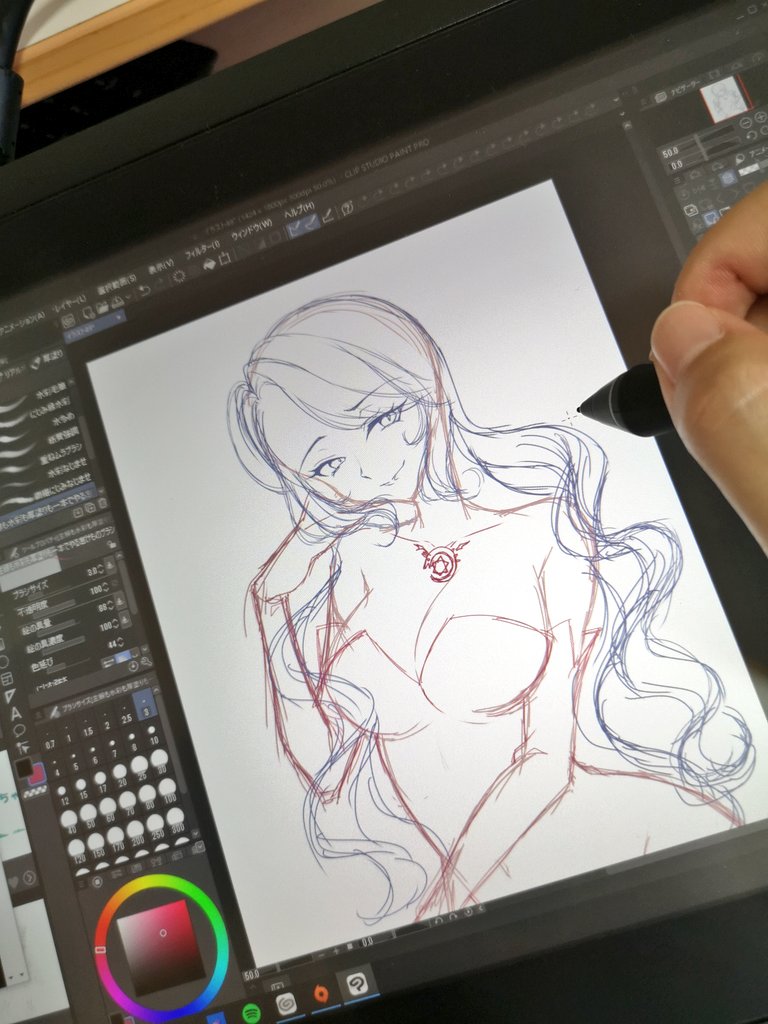
Task: Select brush size preset 10
Action: (153, 735)
